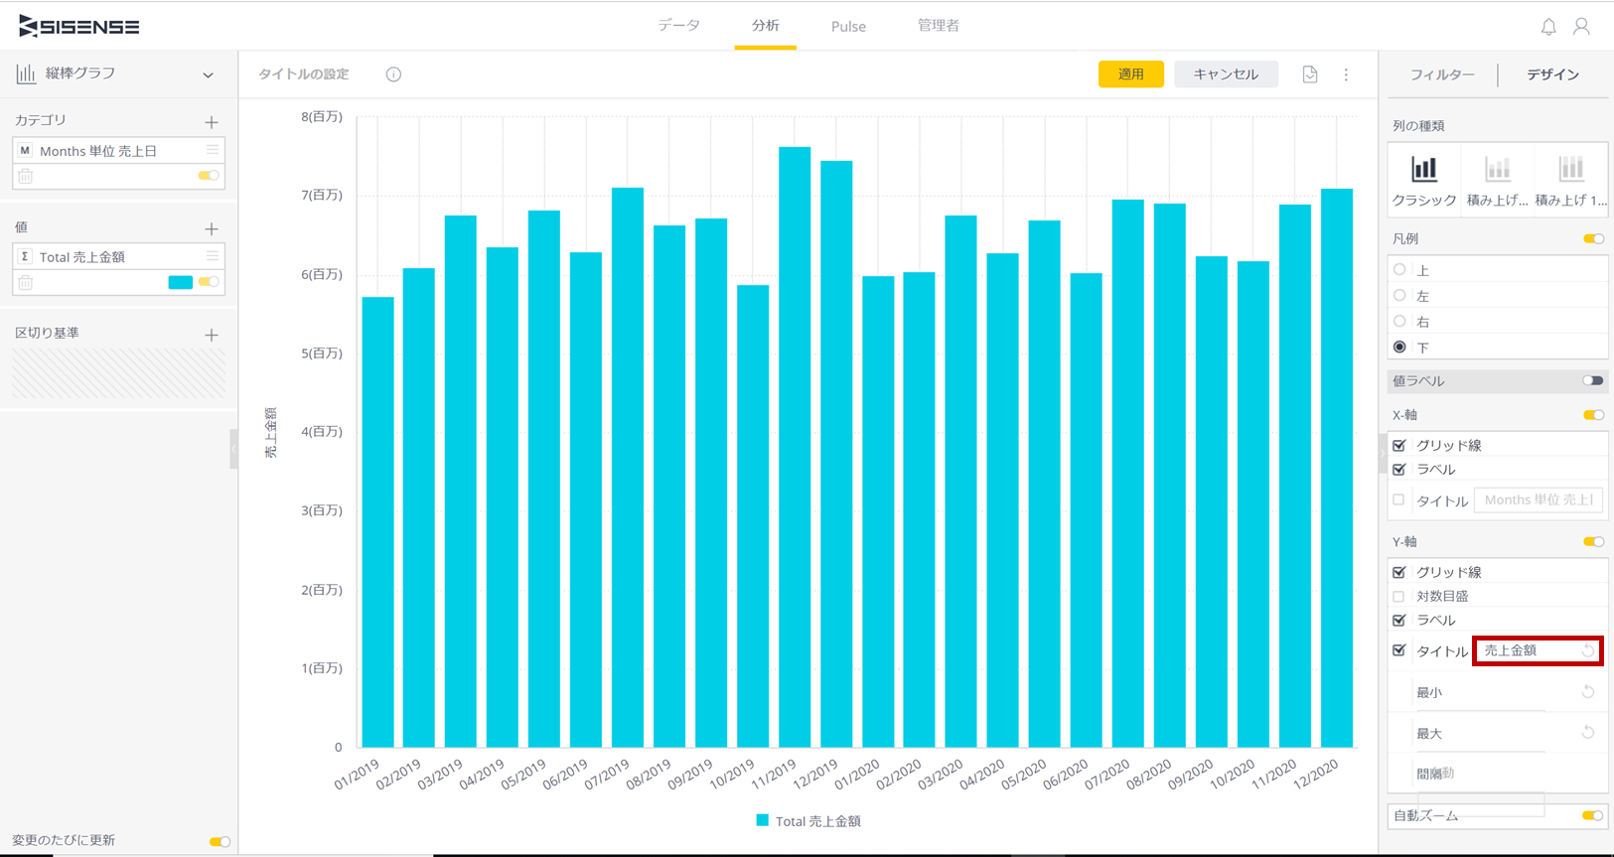Open the Pulse tab
1614x857 pixels.
(x=848, y=27)
